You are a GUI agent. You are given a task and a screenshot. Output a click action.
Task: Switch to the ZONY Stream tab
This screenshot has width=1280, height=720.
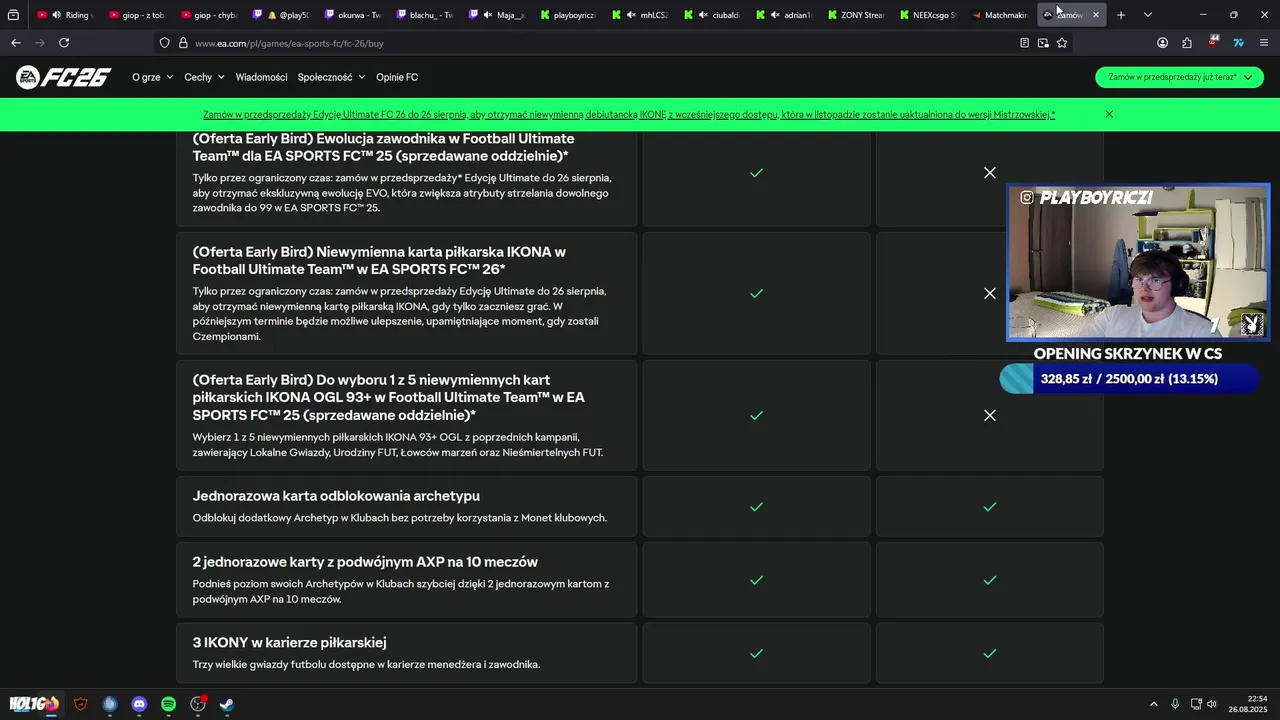click(x=856, y=15)
